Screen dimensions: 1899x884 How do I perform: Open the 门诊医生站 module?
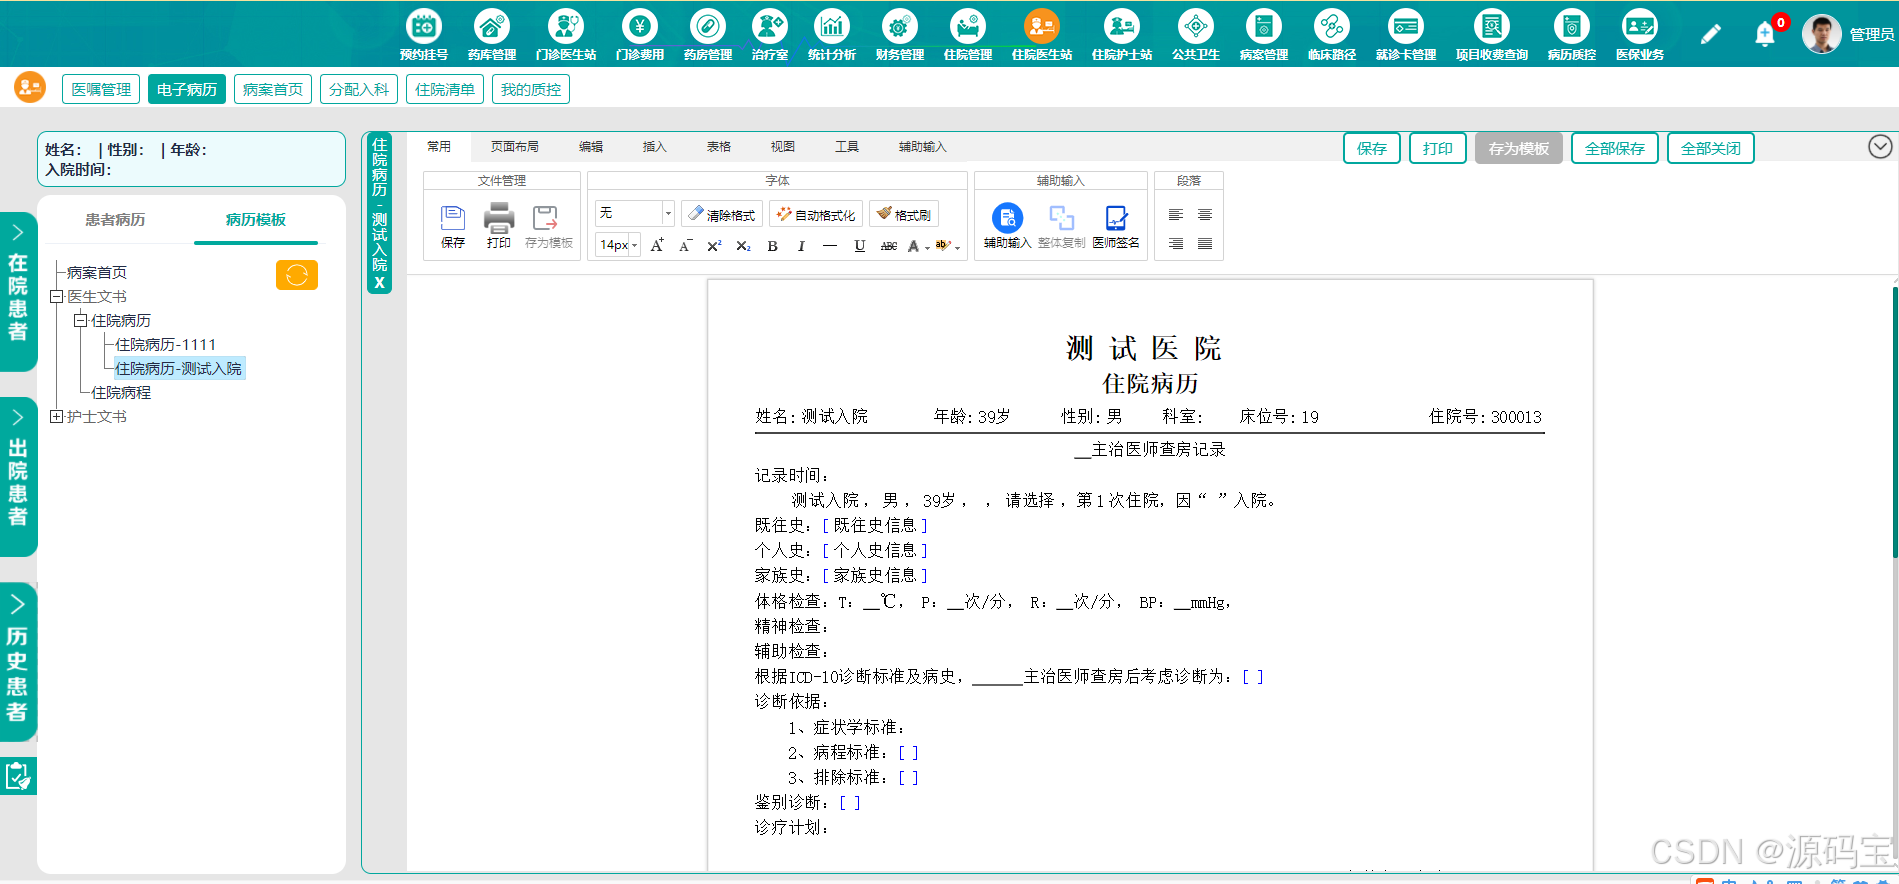566,34
